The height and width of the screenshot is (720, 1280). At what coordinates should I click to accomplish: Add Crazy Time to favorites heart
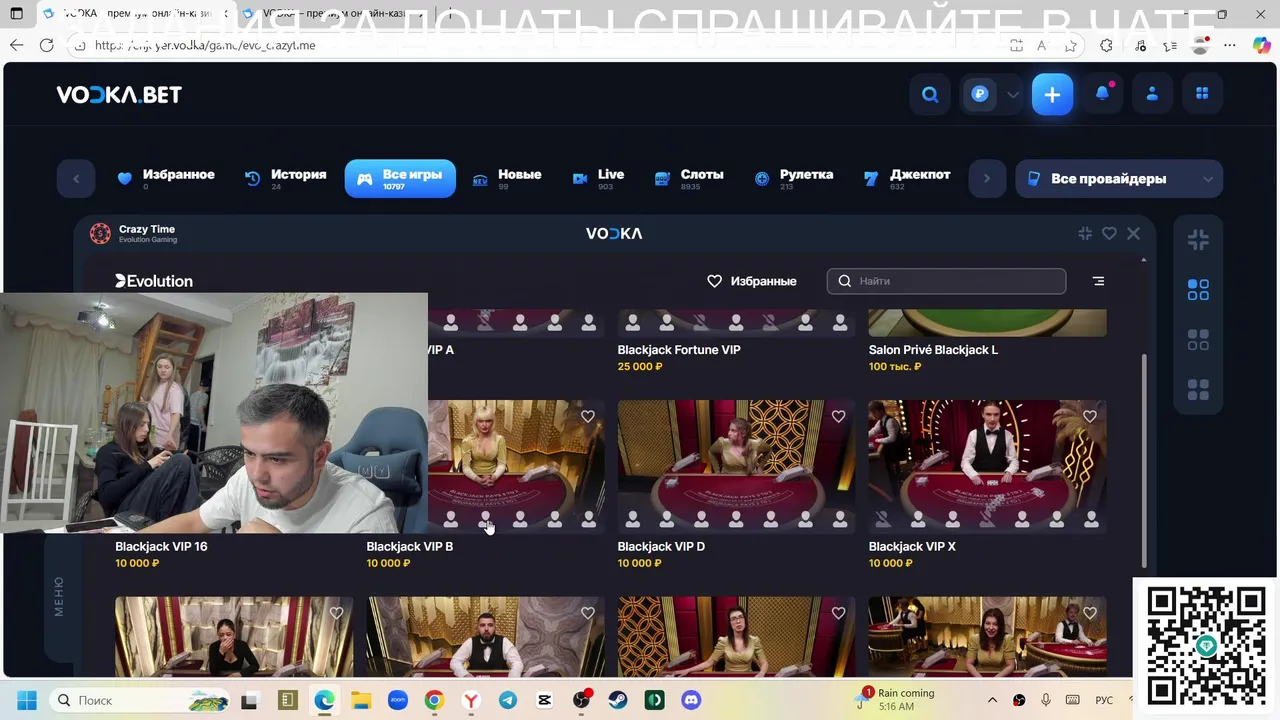(1109, 233)
